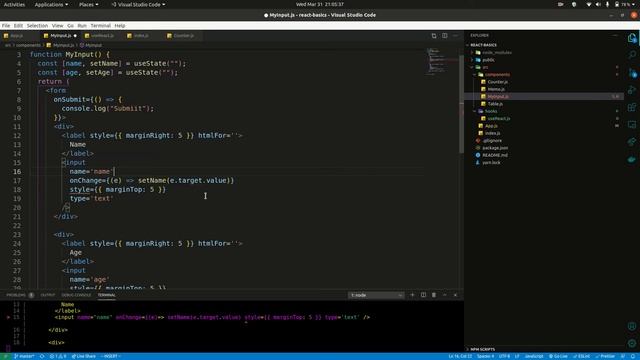Close the bottom terminal panel
This screenshot has height=360, width=640.
click(455, 295)
